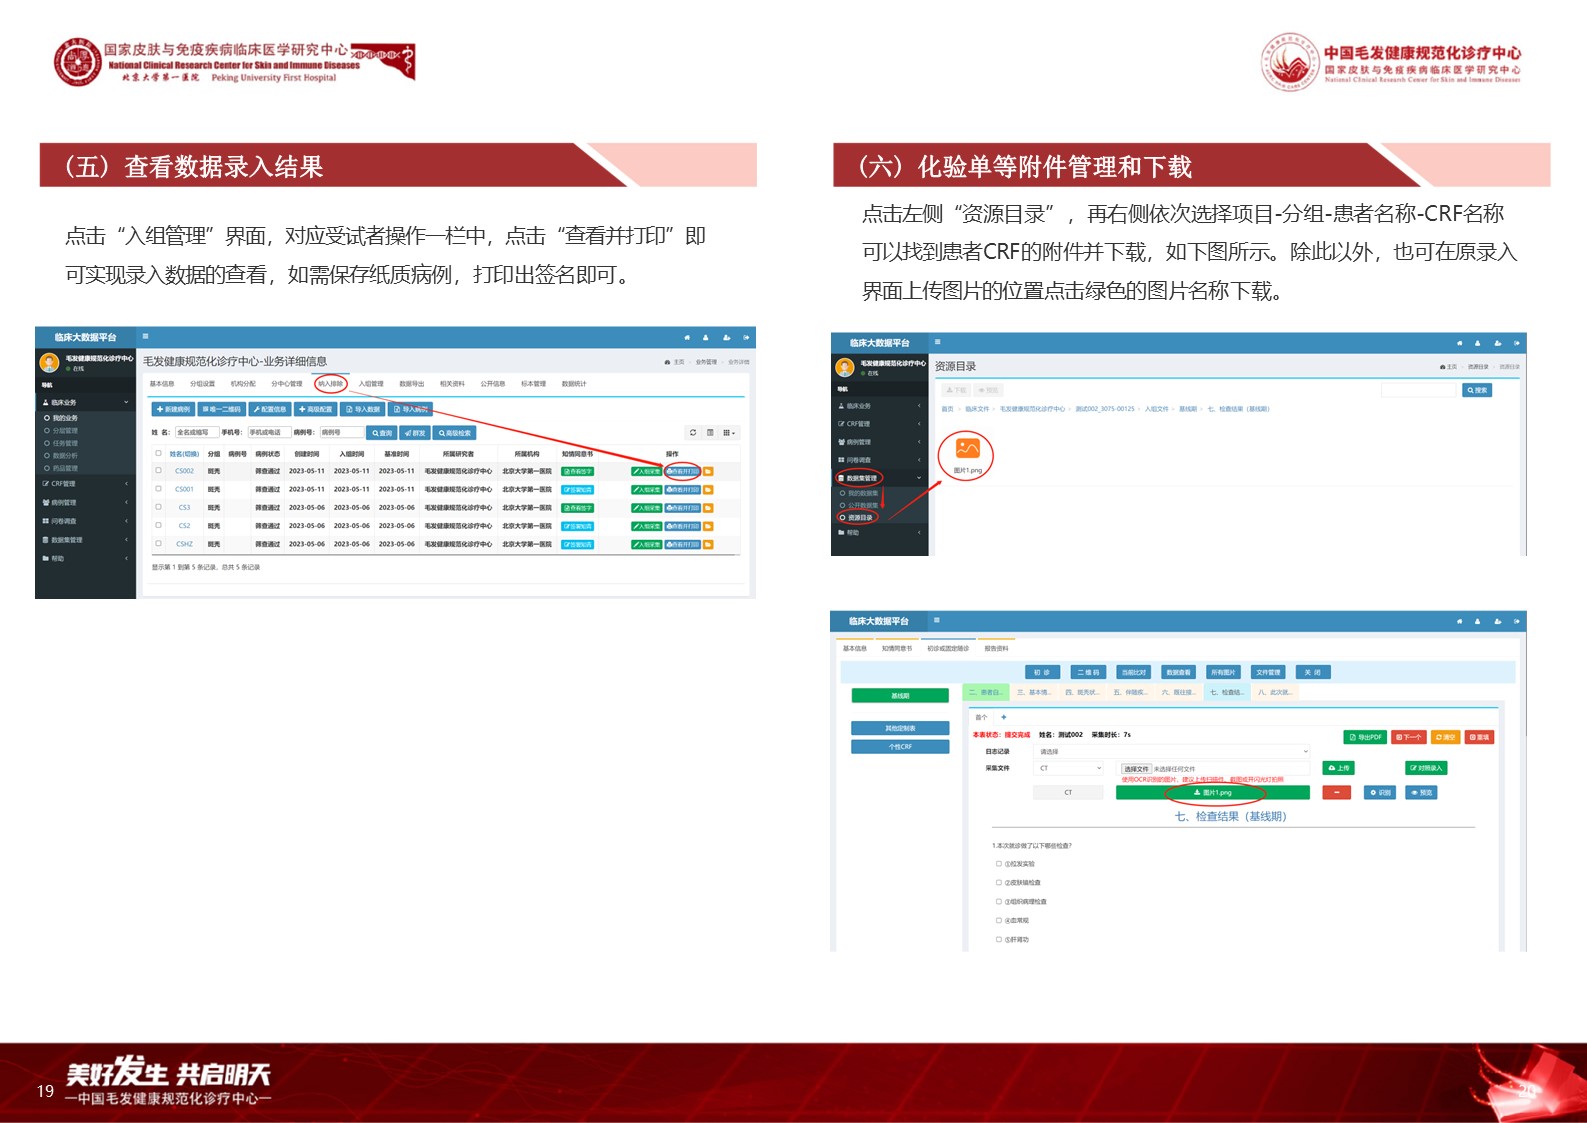The width and height of the screenshot is (1587, 1123).
Task: Click the refresh icon above the patient table
Action: pyautogui.click(x=693, y=433)
